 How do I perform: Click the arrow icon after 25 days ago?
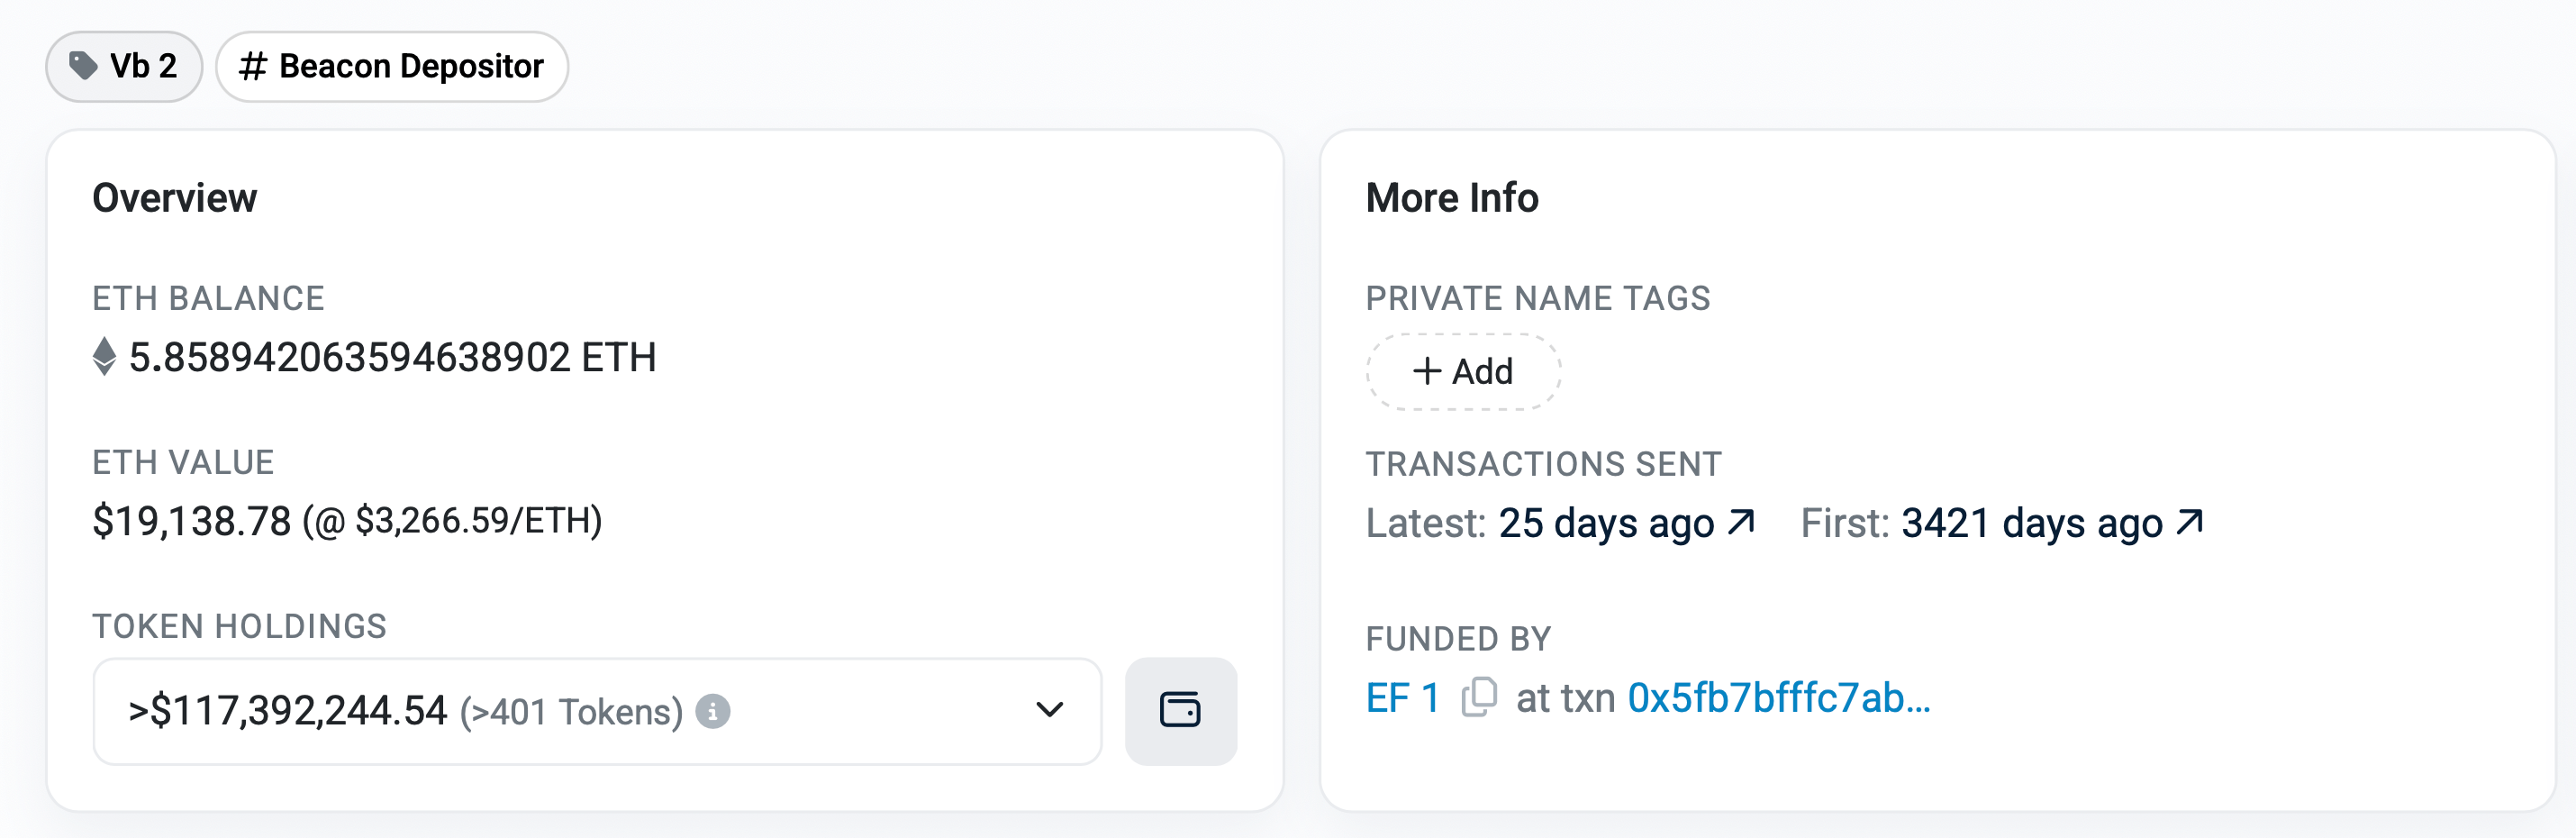coord(1742,522)
